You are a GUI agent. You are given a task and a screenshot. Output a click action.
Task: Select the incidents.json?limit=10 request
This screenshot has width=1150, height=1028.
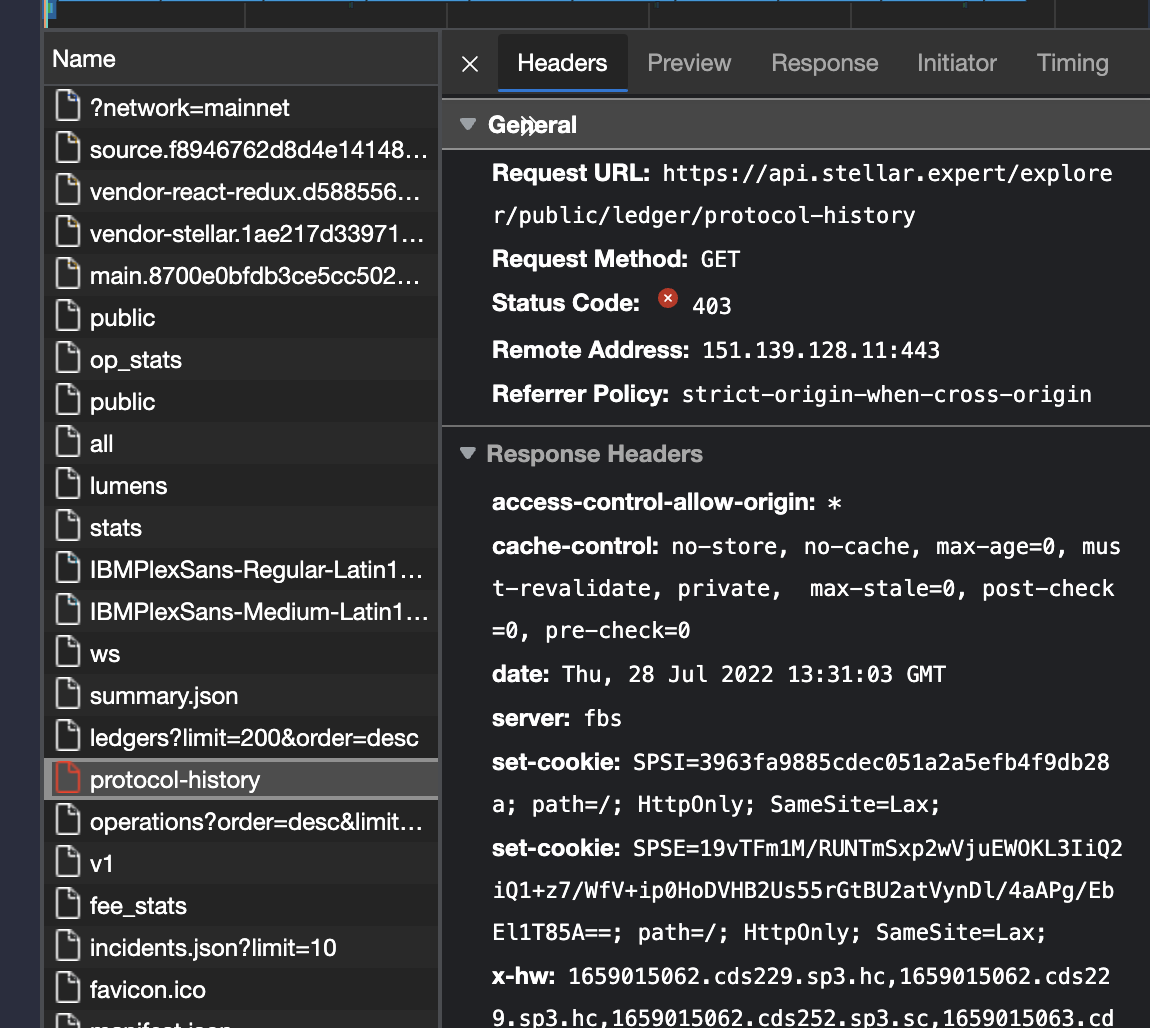(241, 948)
